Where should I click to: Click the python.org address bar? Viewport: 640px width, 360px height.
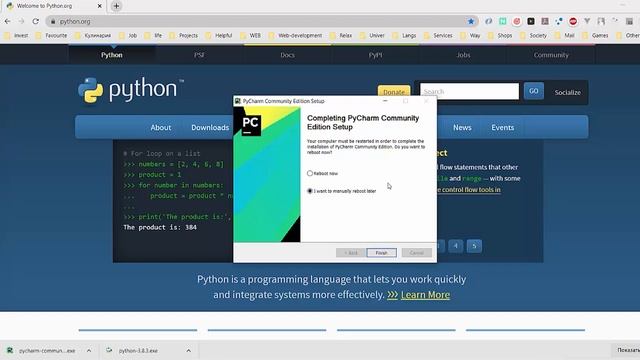pyautogui.click(x=261, y=21)
